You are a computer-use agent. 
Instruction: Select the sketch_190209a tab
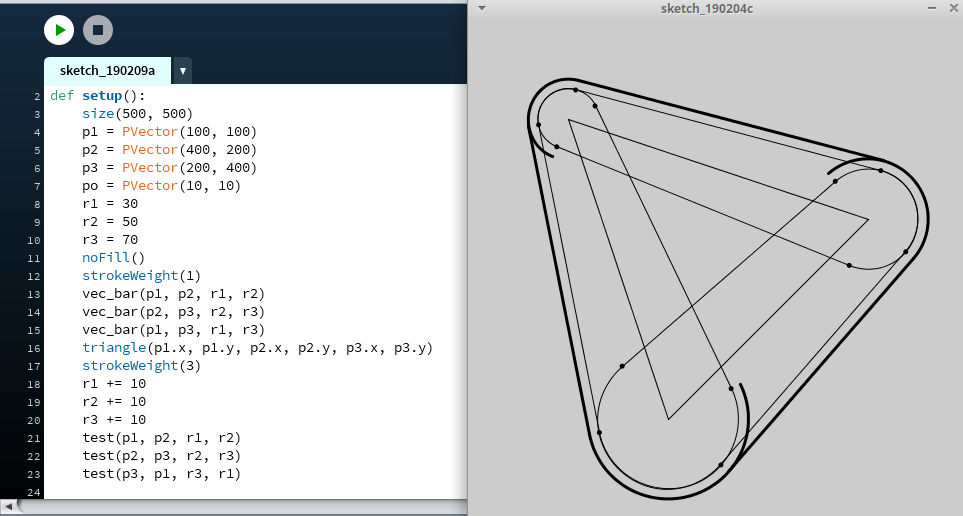108,70
